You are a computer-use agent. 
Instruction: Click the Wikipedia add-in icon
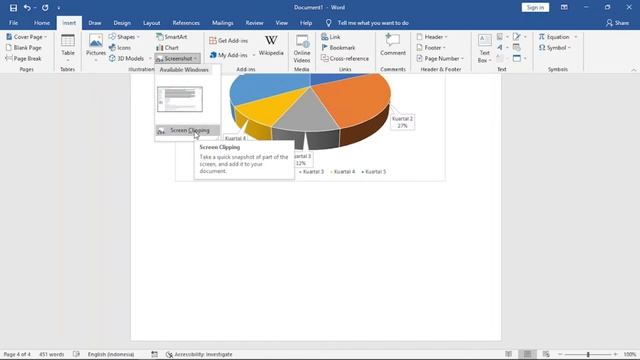click(x=271, y=45)
